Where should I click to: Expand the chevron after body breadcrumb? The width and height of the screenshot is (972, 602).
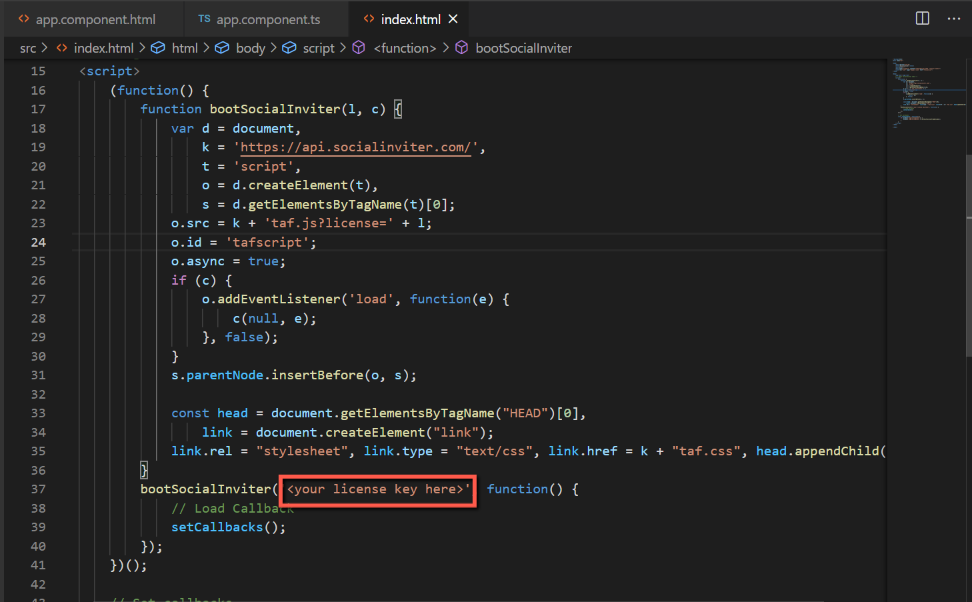274,48
